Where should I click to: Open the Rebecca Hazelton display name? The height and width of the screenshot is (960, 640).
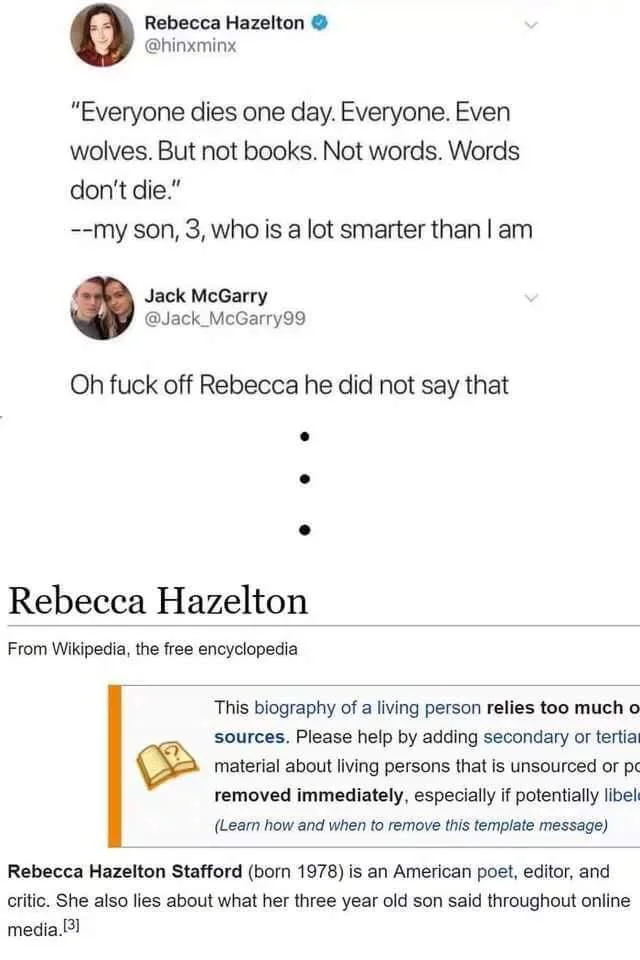click(x=224, y=23)
